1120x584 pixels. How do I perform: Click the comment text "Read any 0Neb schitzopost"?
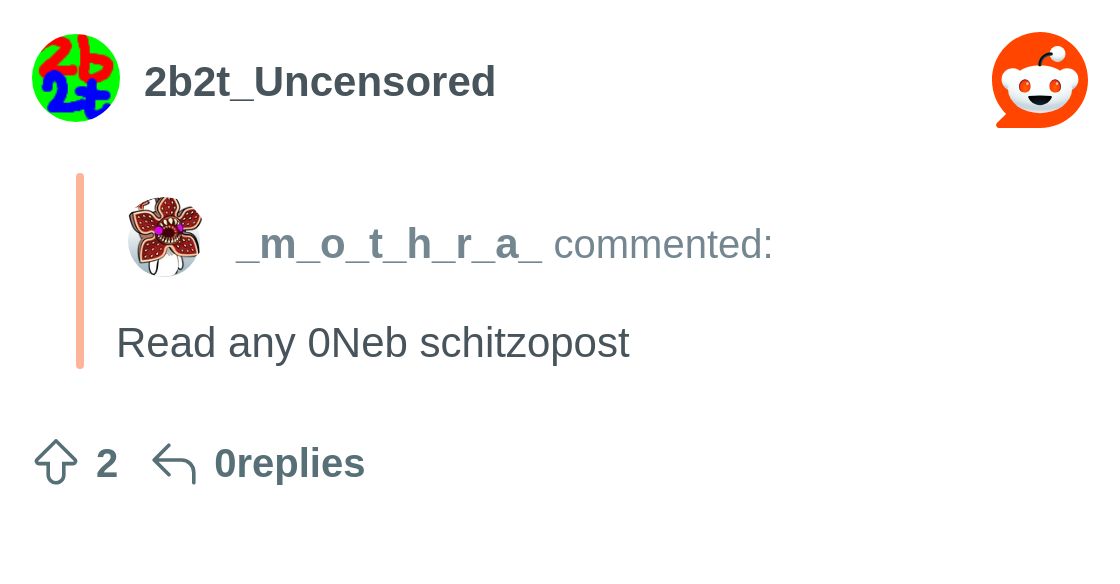(372, 343)
